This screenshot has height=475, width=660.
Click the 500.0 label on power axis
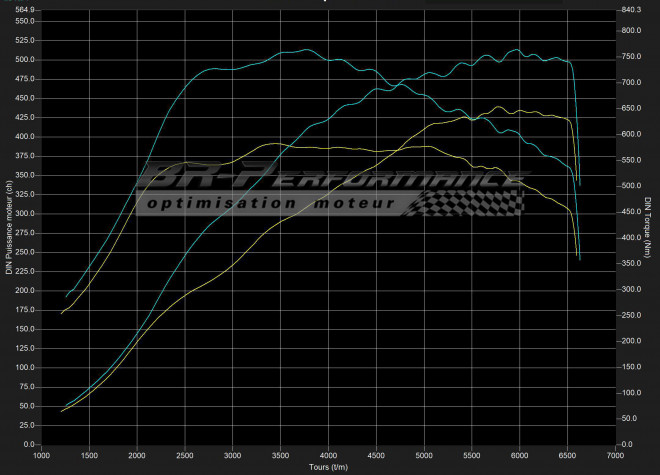pyautogui.click(x=24, y=59)
